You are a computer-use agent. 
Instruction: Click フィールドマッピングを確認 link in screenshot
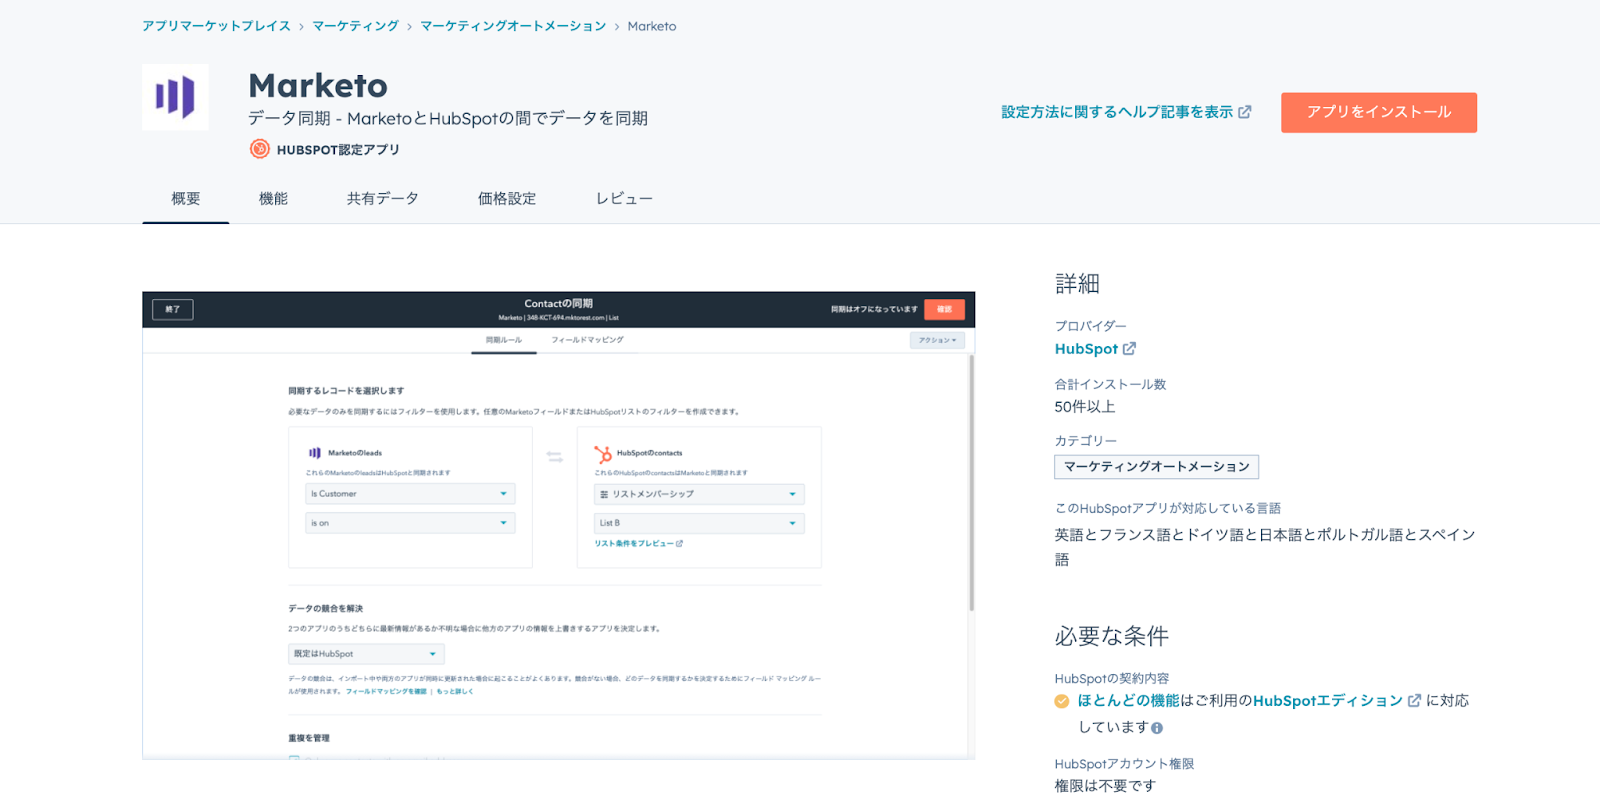coord(386,692)
